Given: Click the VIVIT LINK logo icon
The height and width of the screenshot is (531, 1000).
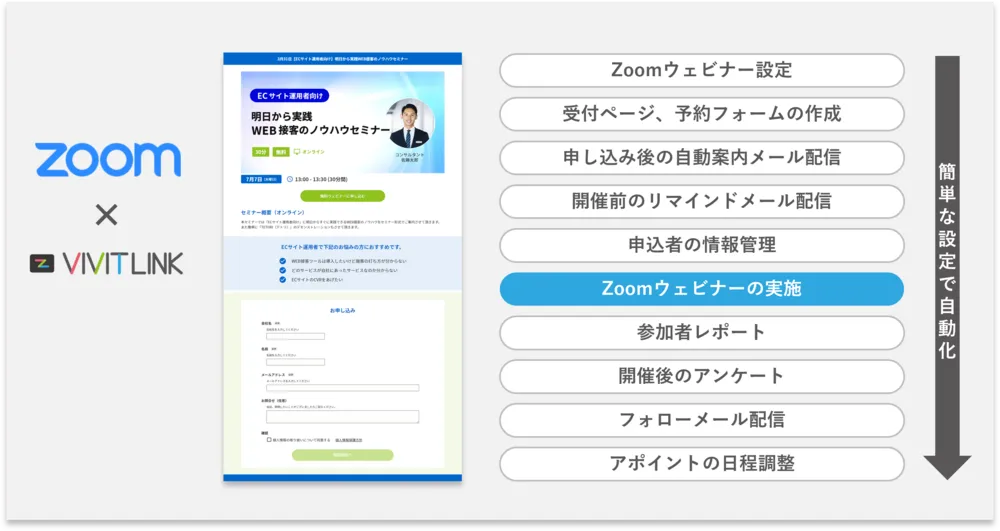Looking at the screenshot, I should pos(42,264).
